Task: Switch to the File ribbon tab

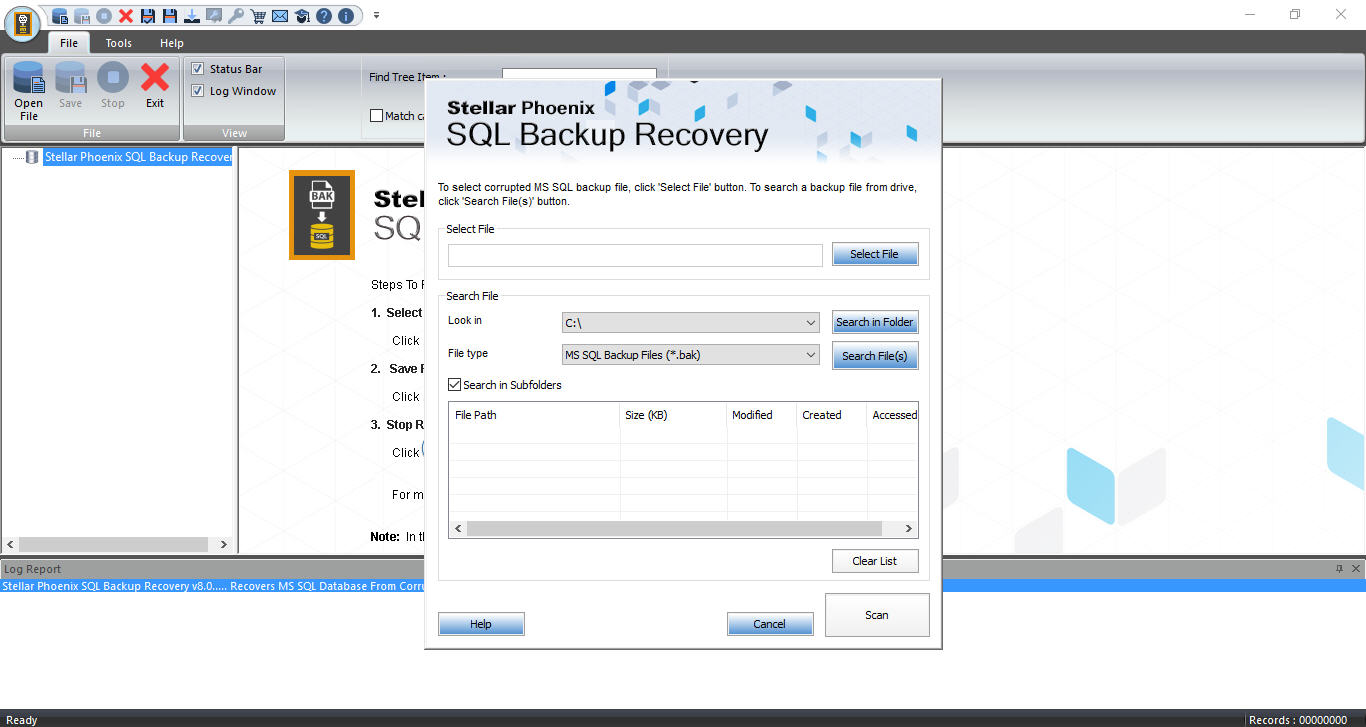Action: [x=69, y=43]
